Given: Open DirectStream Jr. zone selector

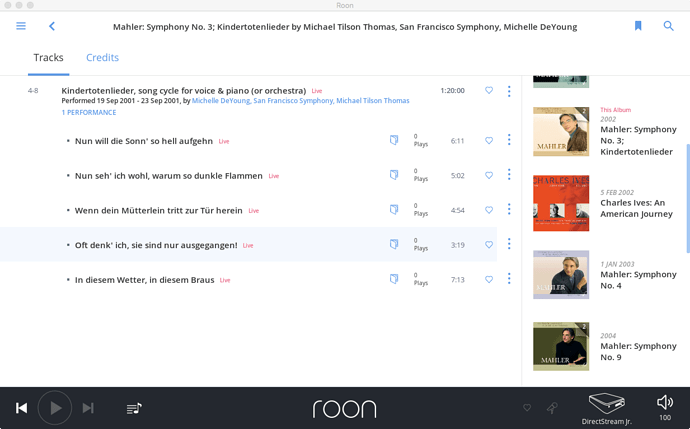Looking at the screenshot, I should (607, 409).
